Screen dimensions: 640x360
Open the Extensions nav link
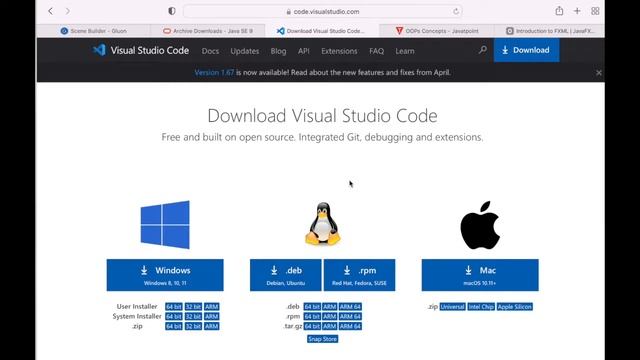click(339, 51)
